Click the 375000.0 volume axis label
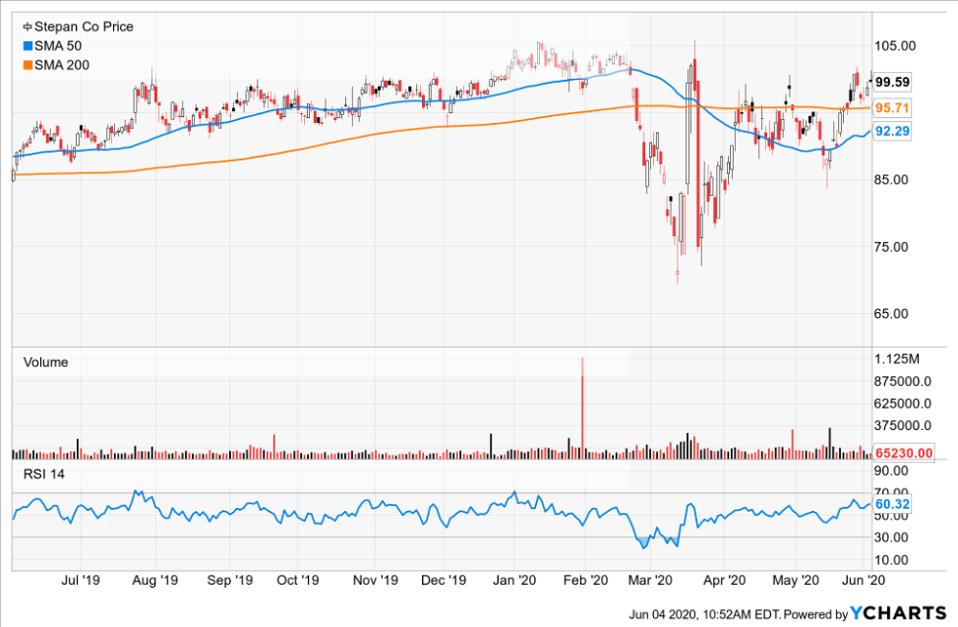The height and width of the screenshot is (627, 958). [903, 425]
